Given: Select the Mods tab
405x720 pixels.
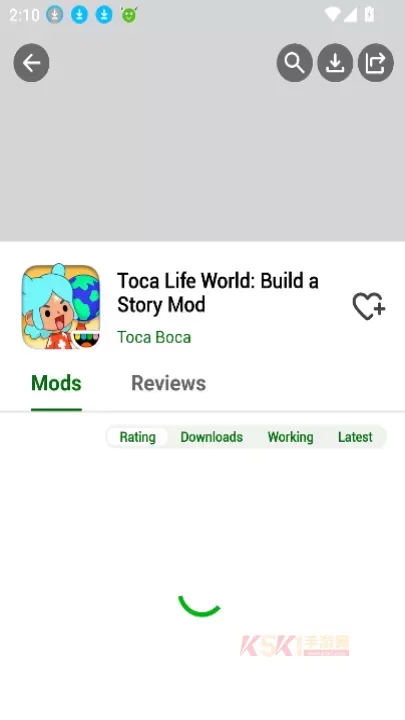Looking at the screenshot, I should pyautogui.click(x=56, y=383).
